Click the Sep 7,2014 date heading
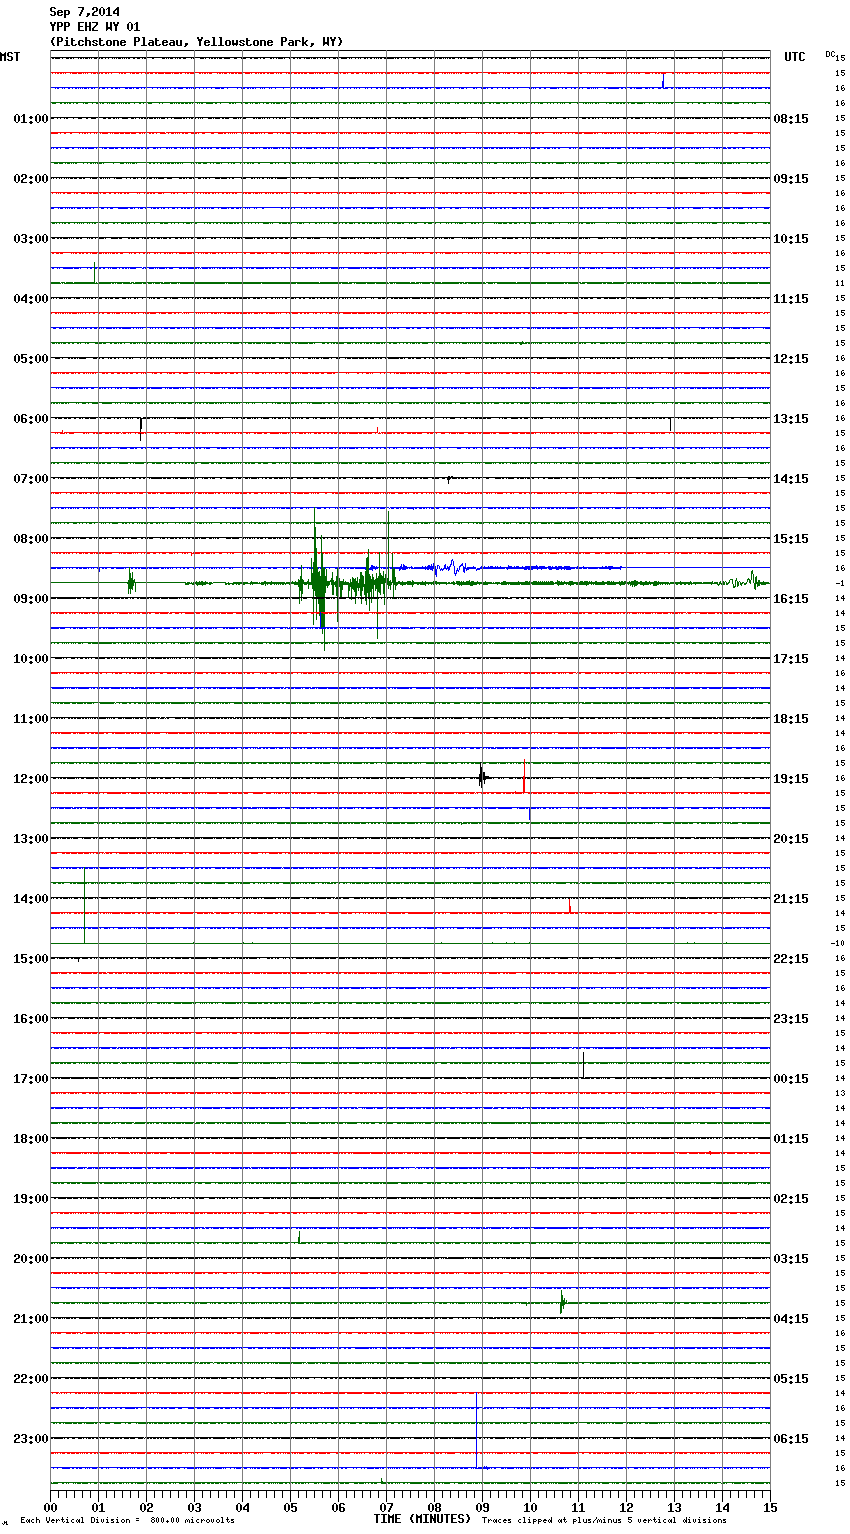 [x=84, y=12]
